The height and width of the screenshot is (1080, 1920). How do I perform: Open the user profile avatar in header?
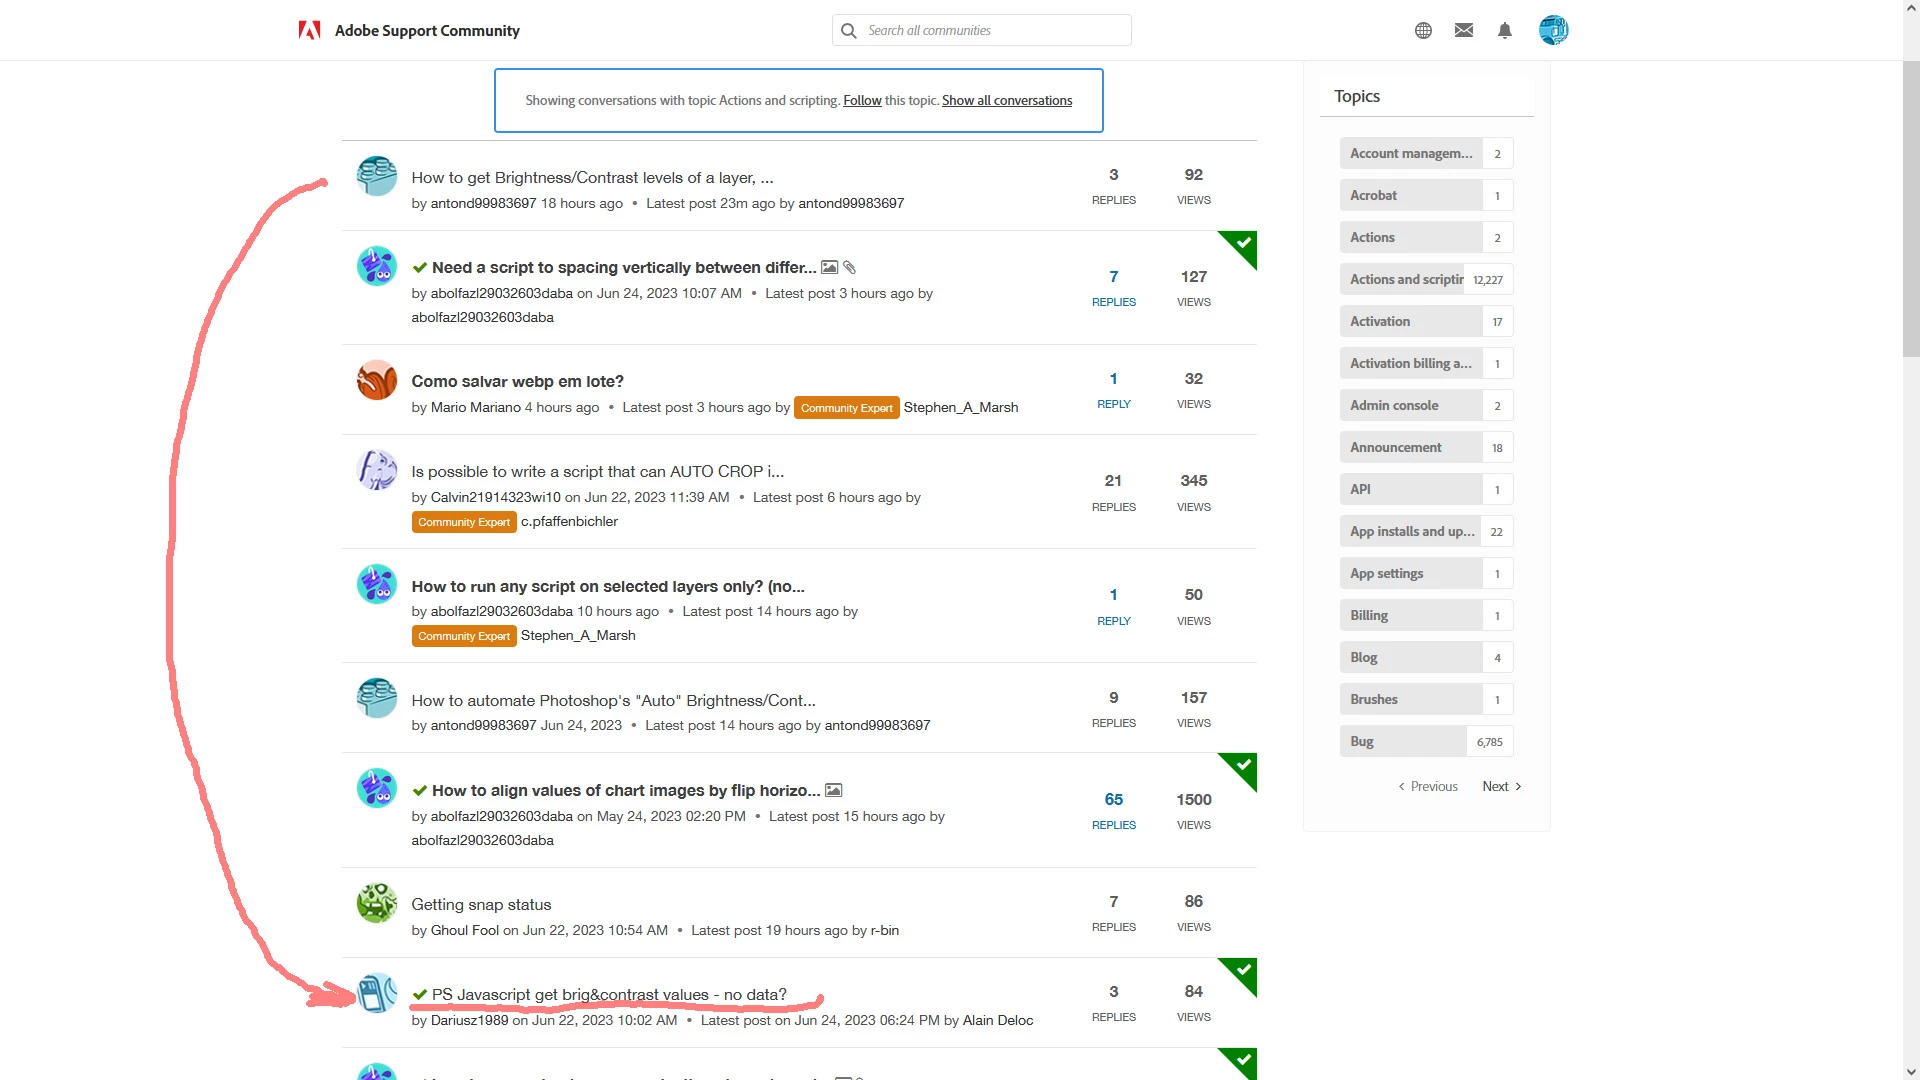point(1553,30)
